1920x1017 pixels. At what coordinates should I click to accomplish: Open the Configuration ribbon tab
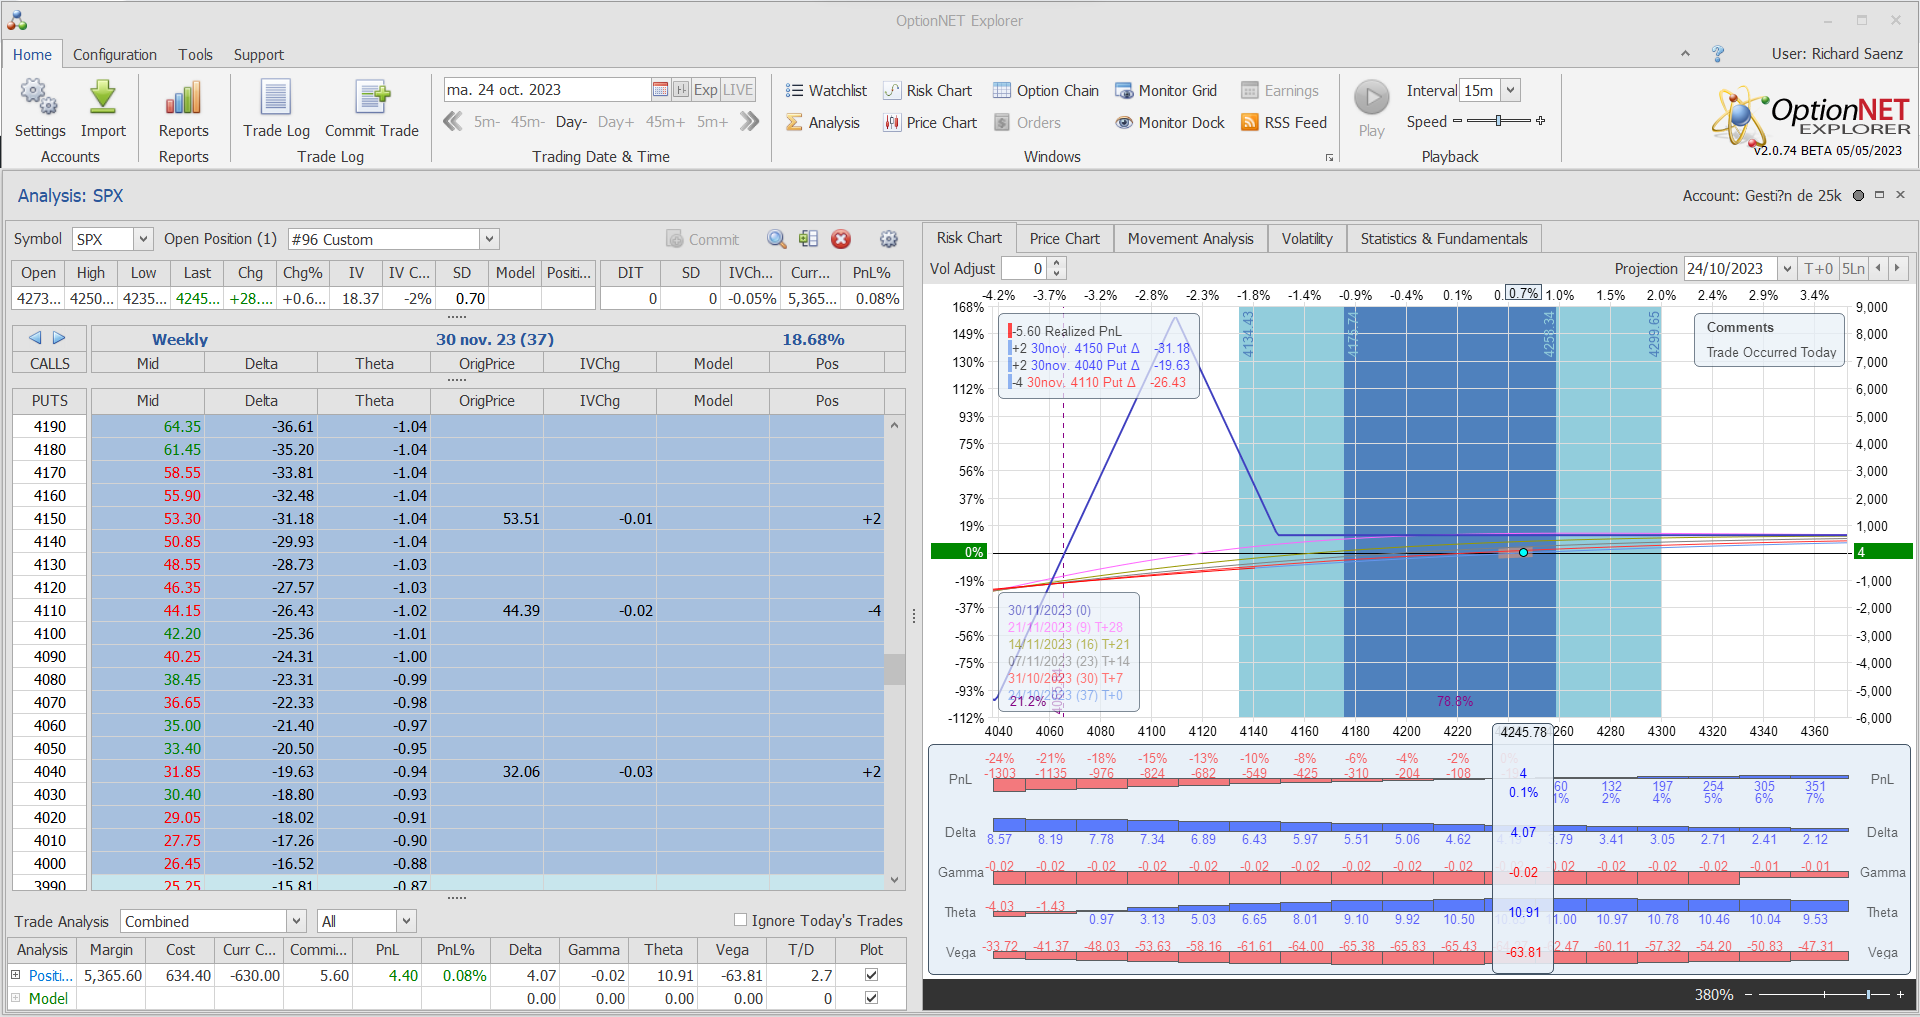click(114, 55)
